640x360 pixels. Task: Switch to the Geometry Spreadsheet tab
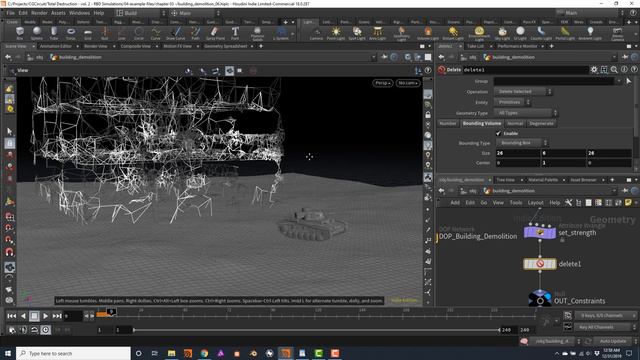(x=226, y=46)
